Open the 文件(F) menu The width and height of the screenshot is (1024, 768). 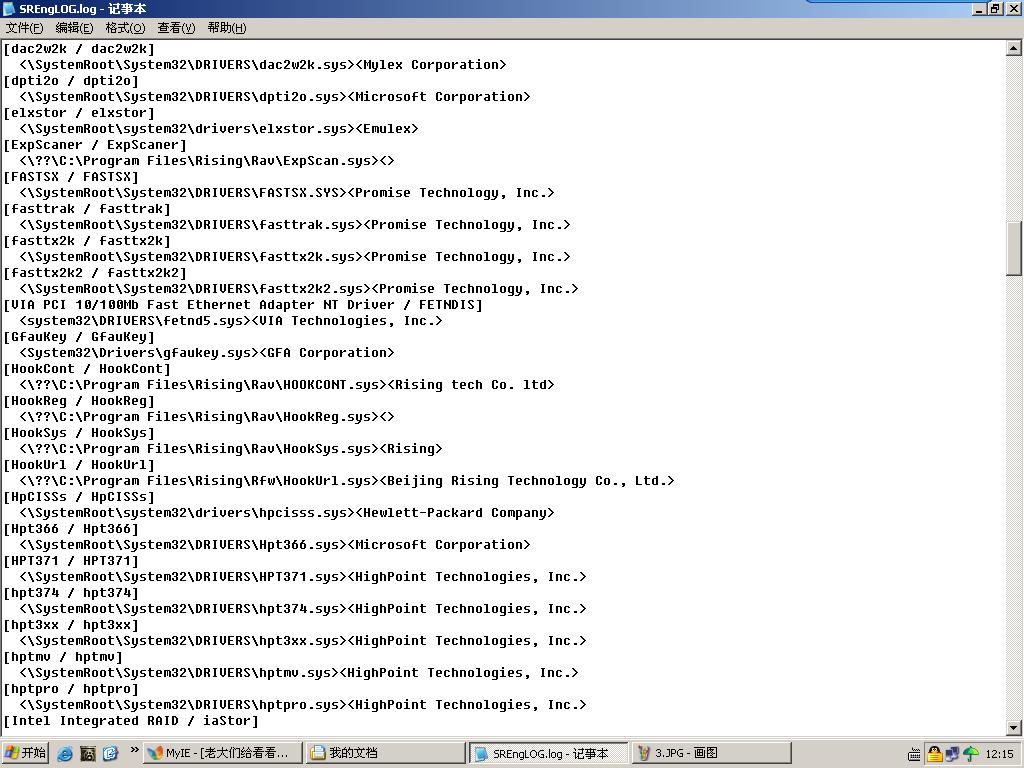coord(24,27)
